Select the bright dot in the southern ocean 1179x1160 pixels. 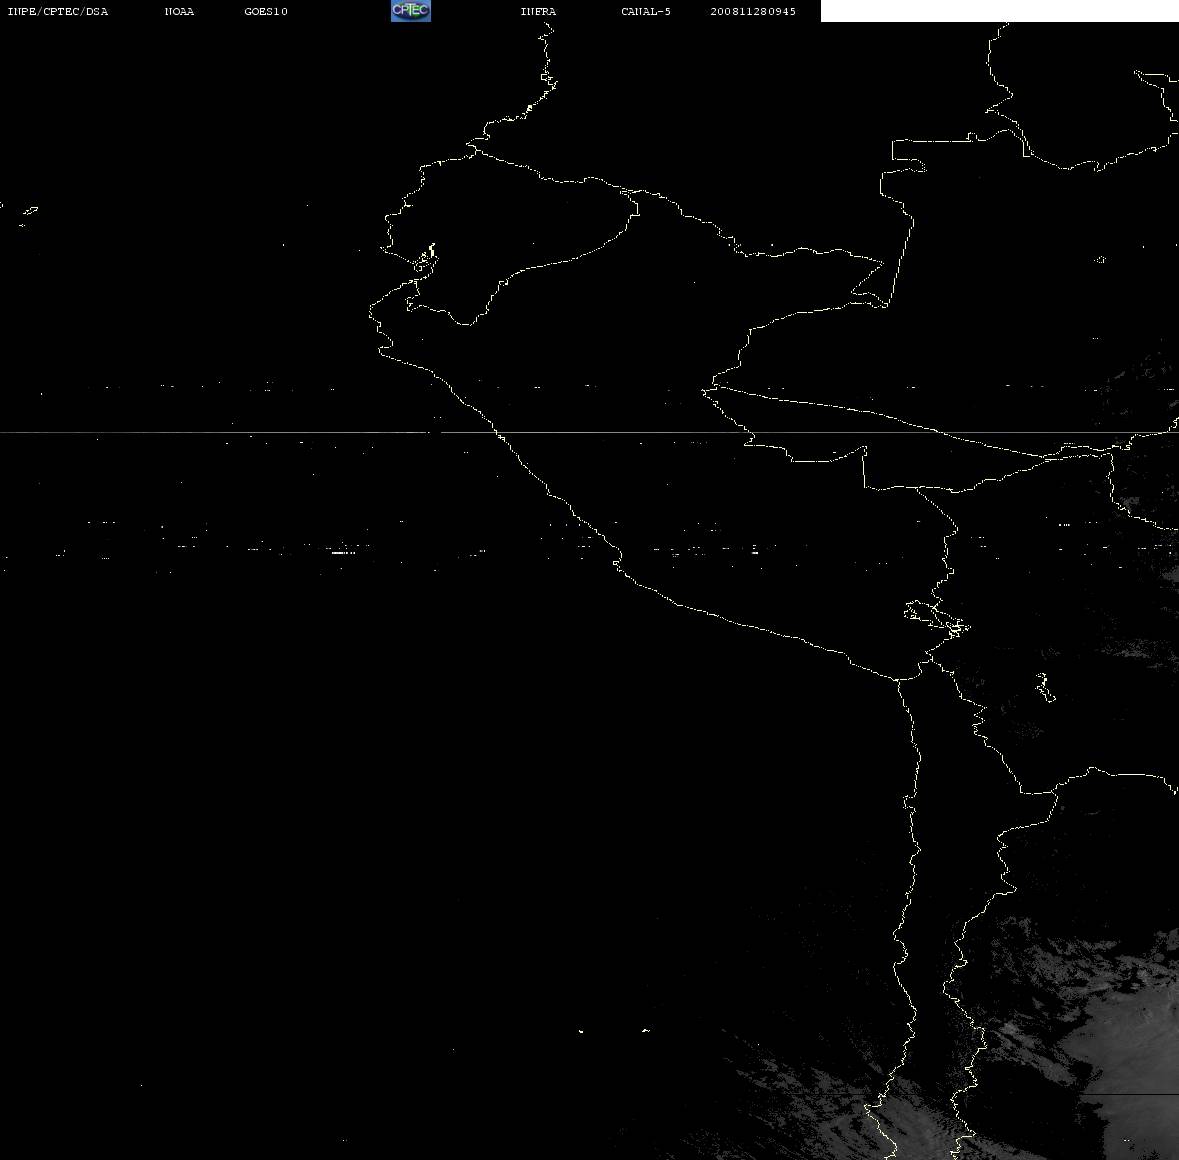coord(581,1031)
